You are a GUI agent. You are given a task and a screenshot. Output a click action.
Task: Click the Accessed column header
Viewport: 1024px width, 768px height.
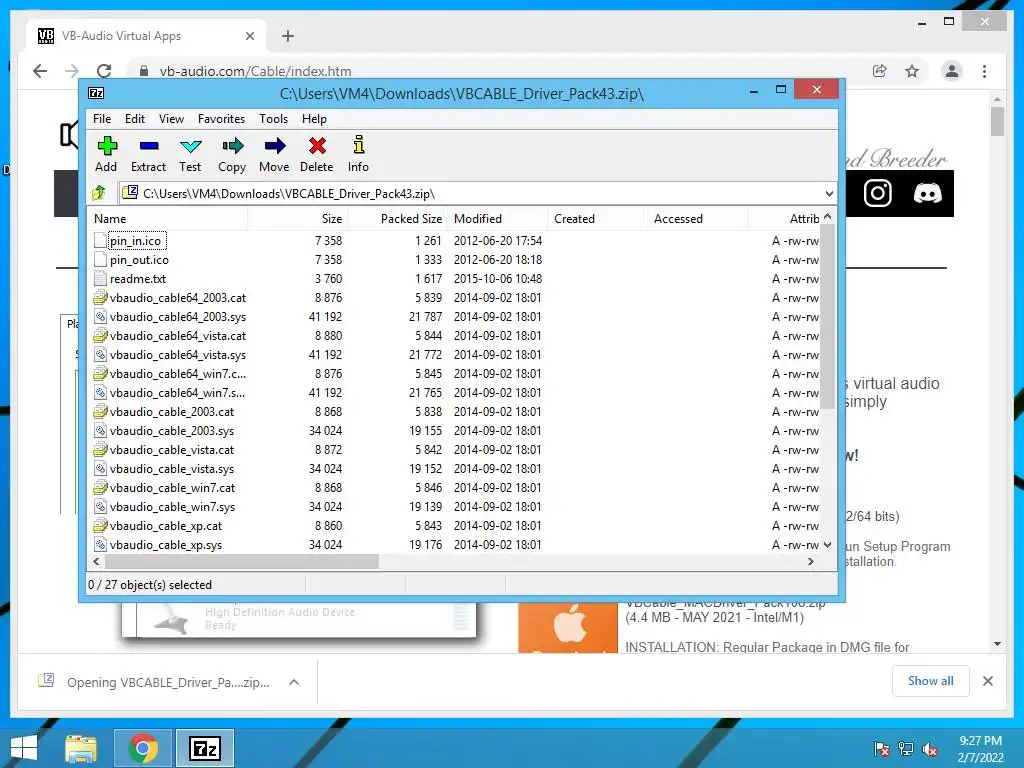[696, 219]
